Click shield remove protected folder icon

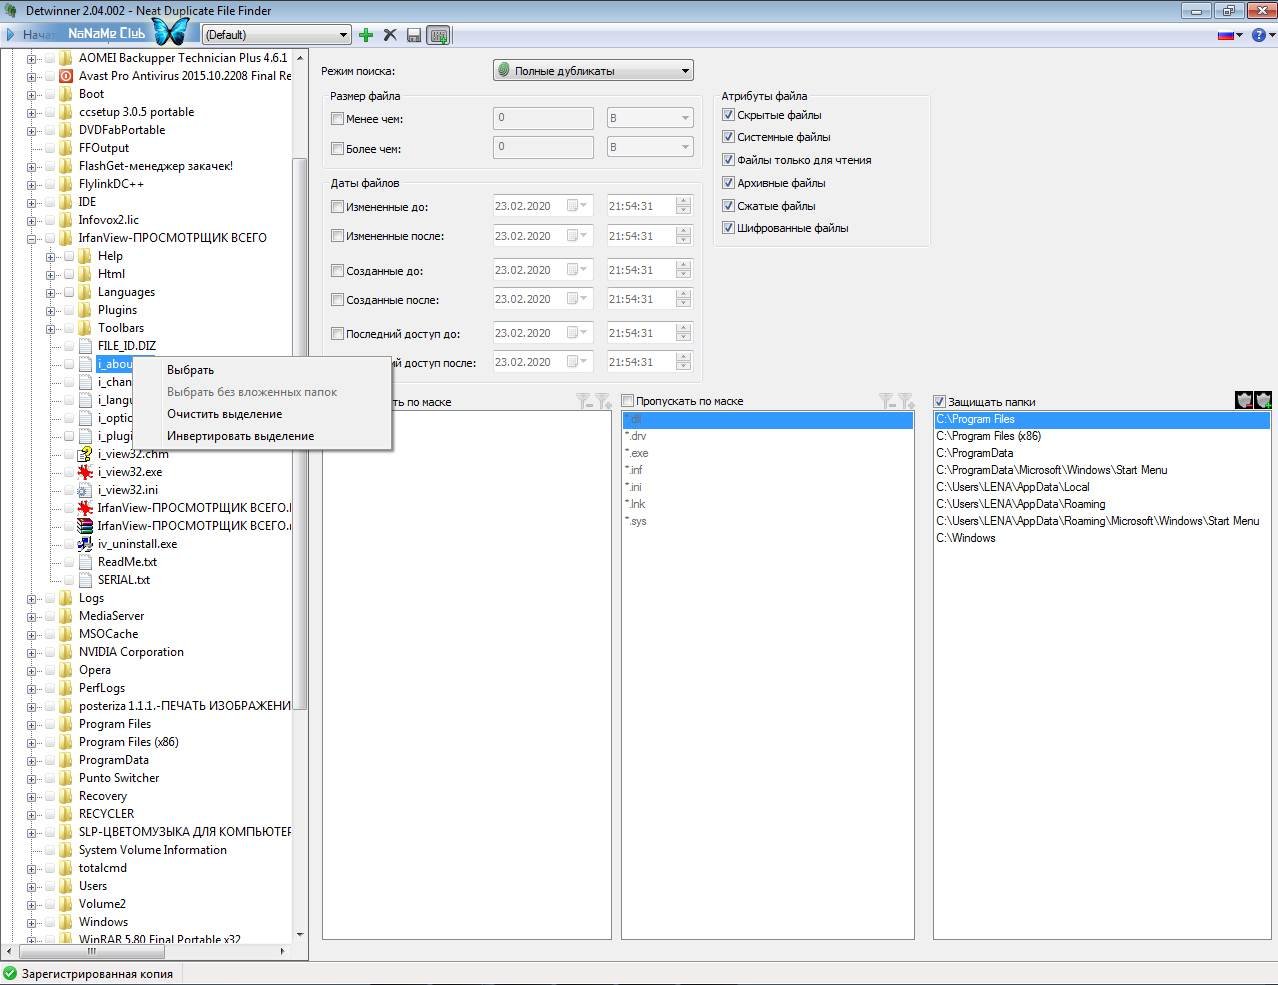pos(1244,400)
